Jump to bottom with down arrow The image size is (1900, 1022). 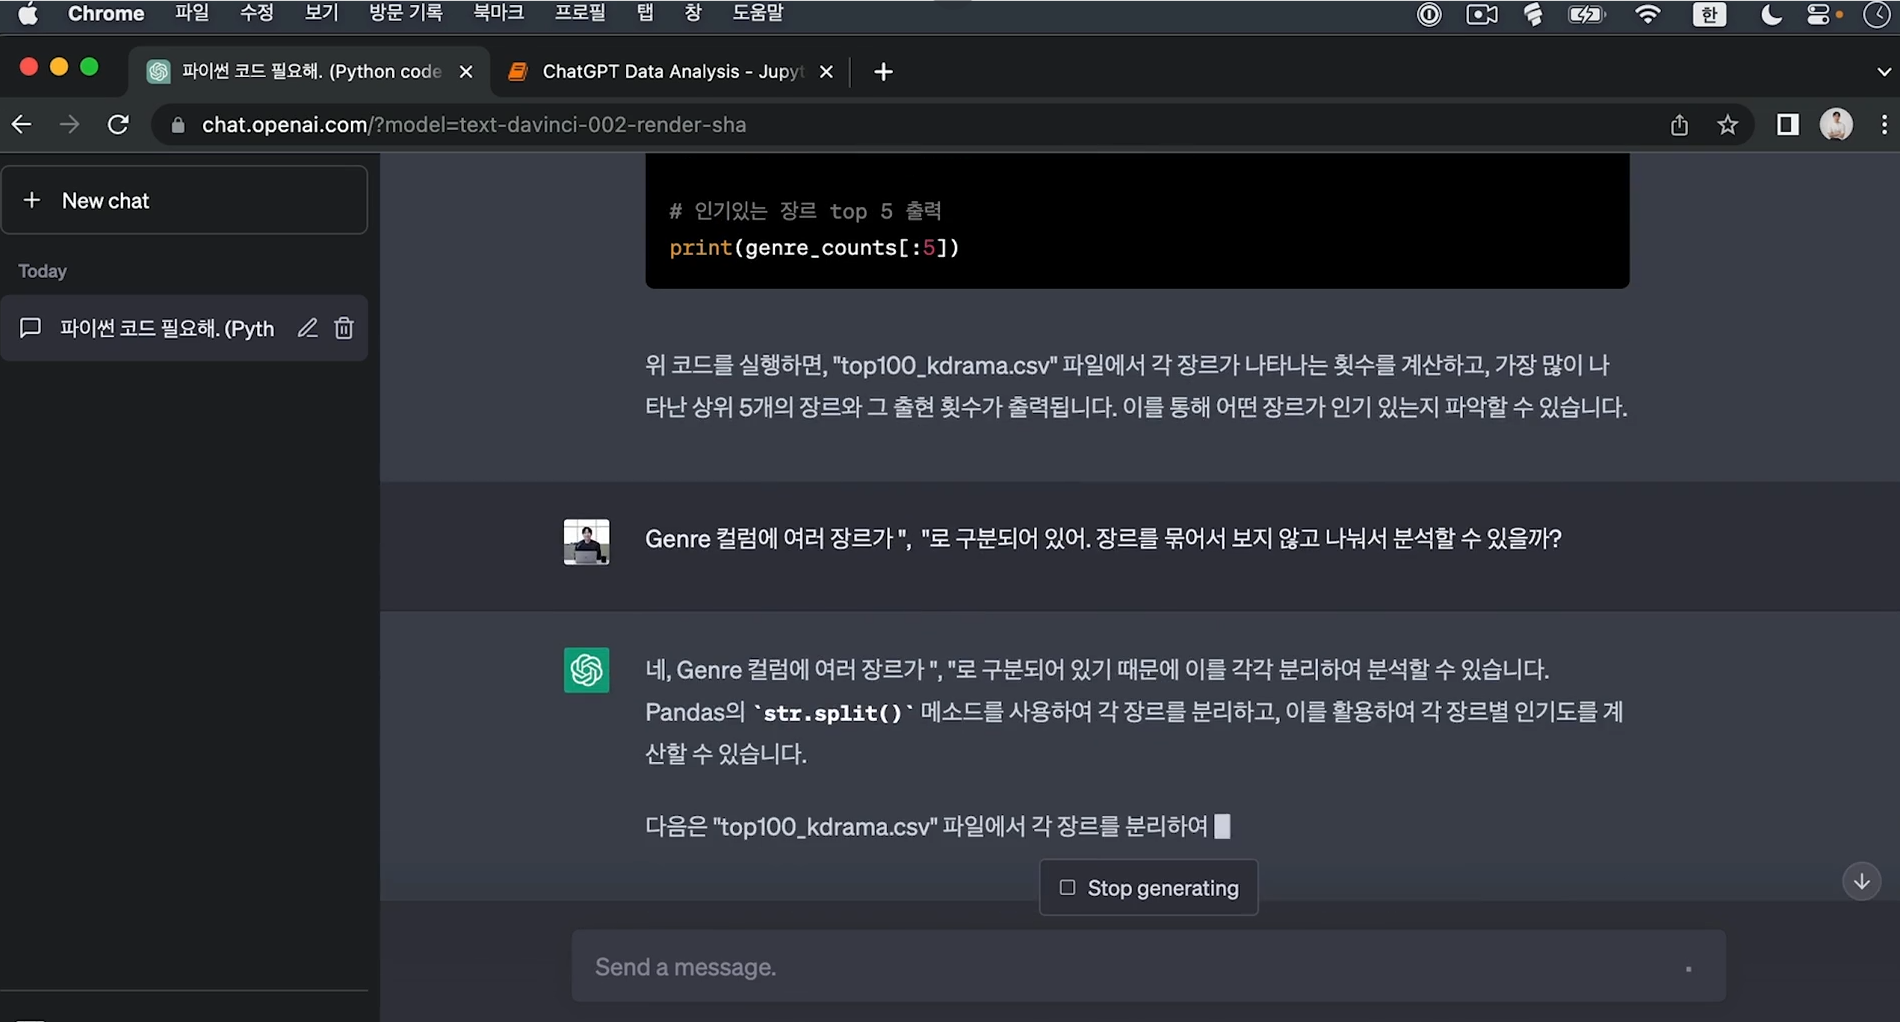point(1862,881)
